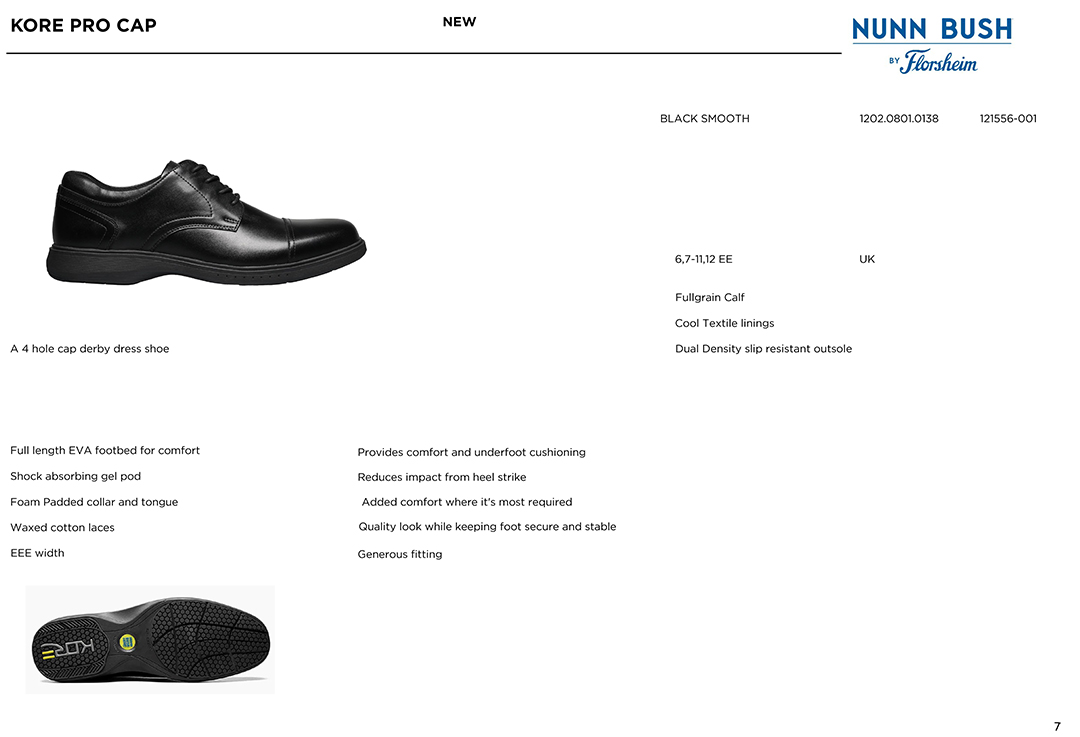This screenshot has width=1080, height=737.
Task: Click page number 7
Action: tap(1057, 727)
